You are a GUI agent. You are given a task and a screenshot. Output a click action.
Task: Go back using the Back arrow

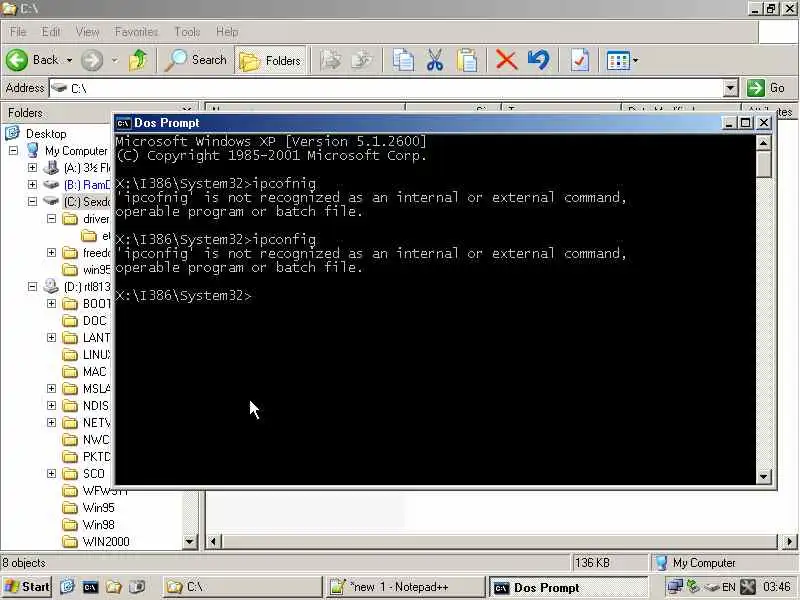coord(32,60)
